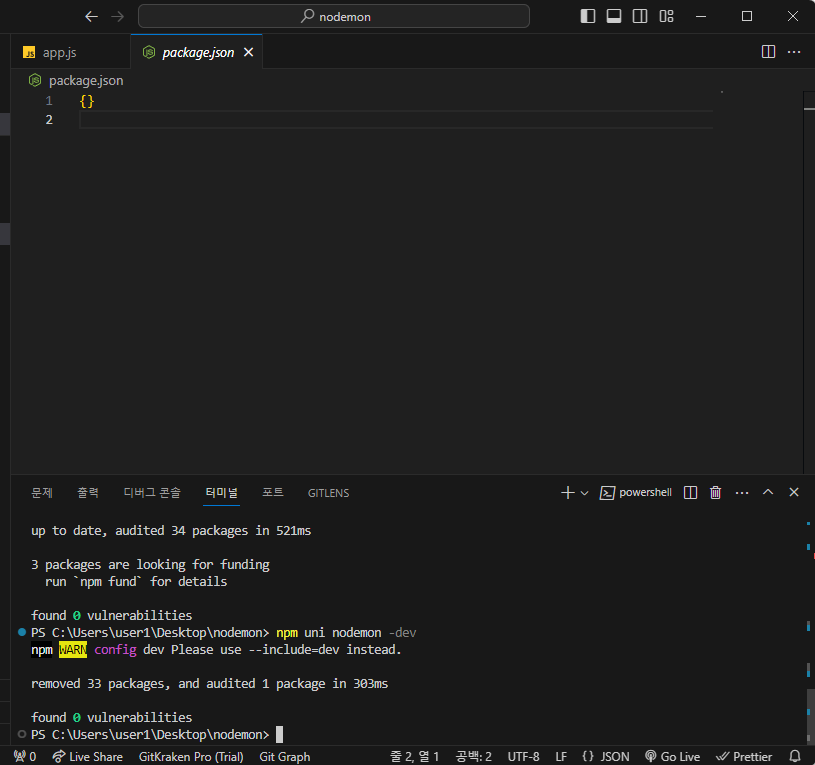This screenshot has width=815, height=765.
Task: Open the customize layout icon
Action: [x=666, y=16]
